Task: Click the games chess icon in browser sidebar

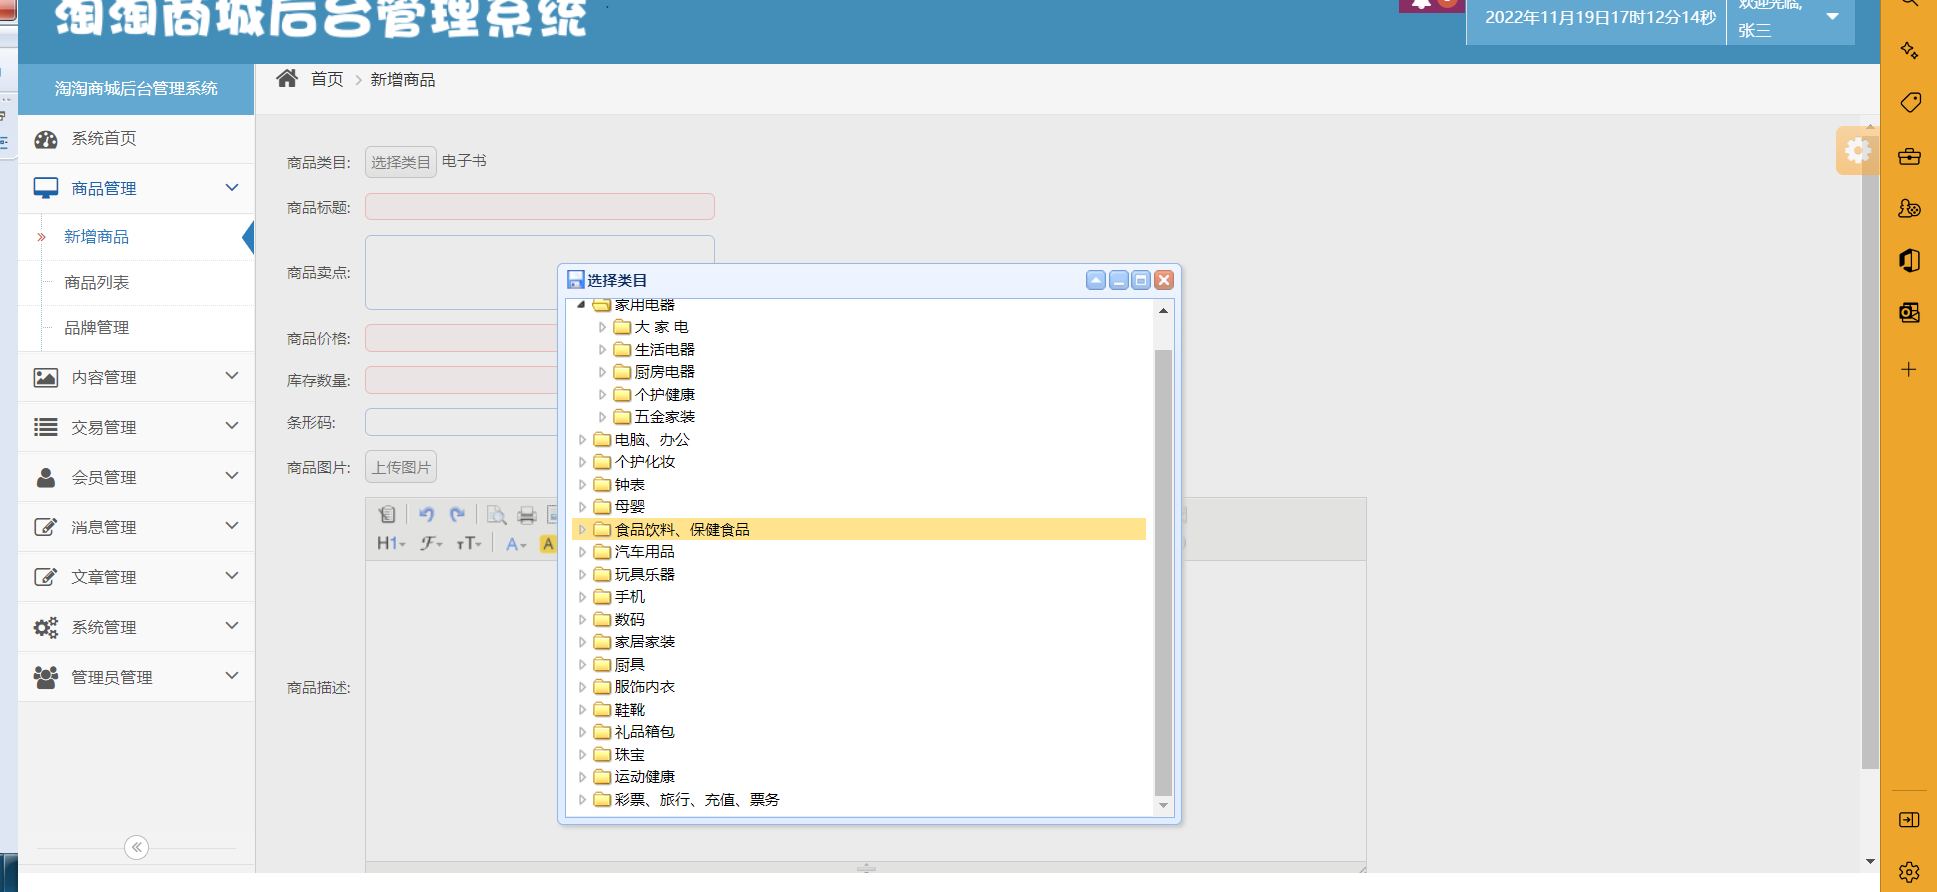Action: point(1909,208)
